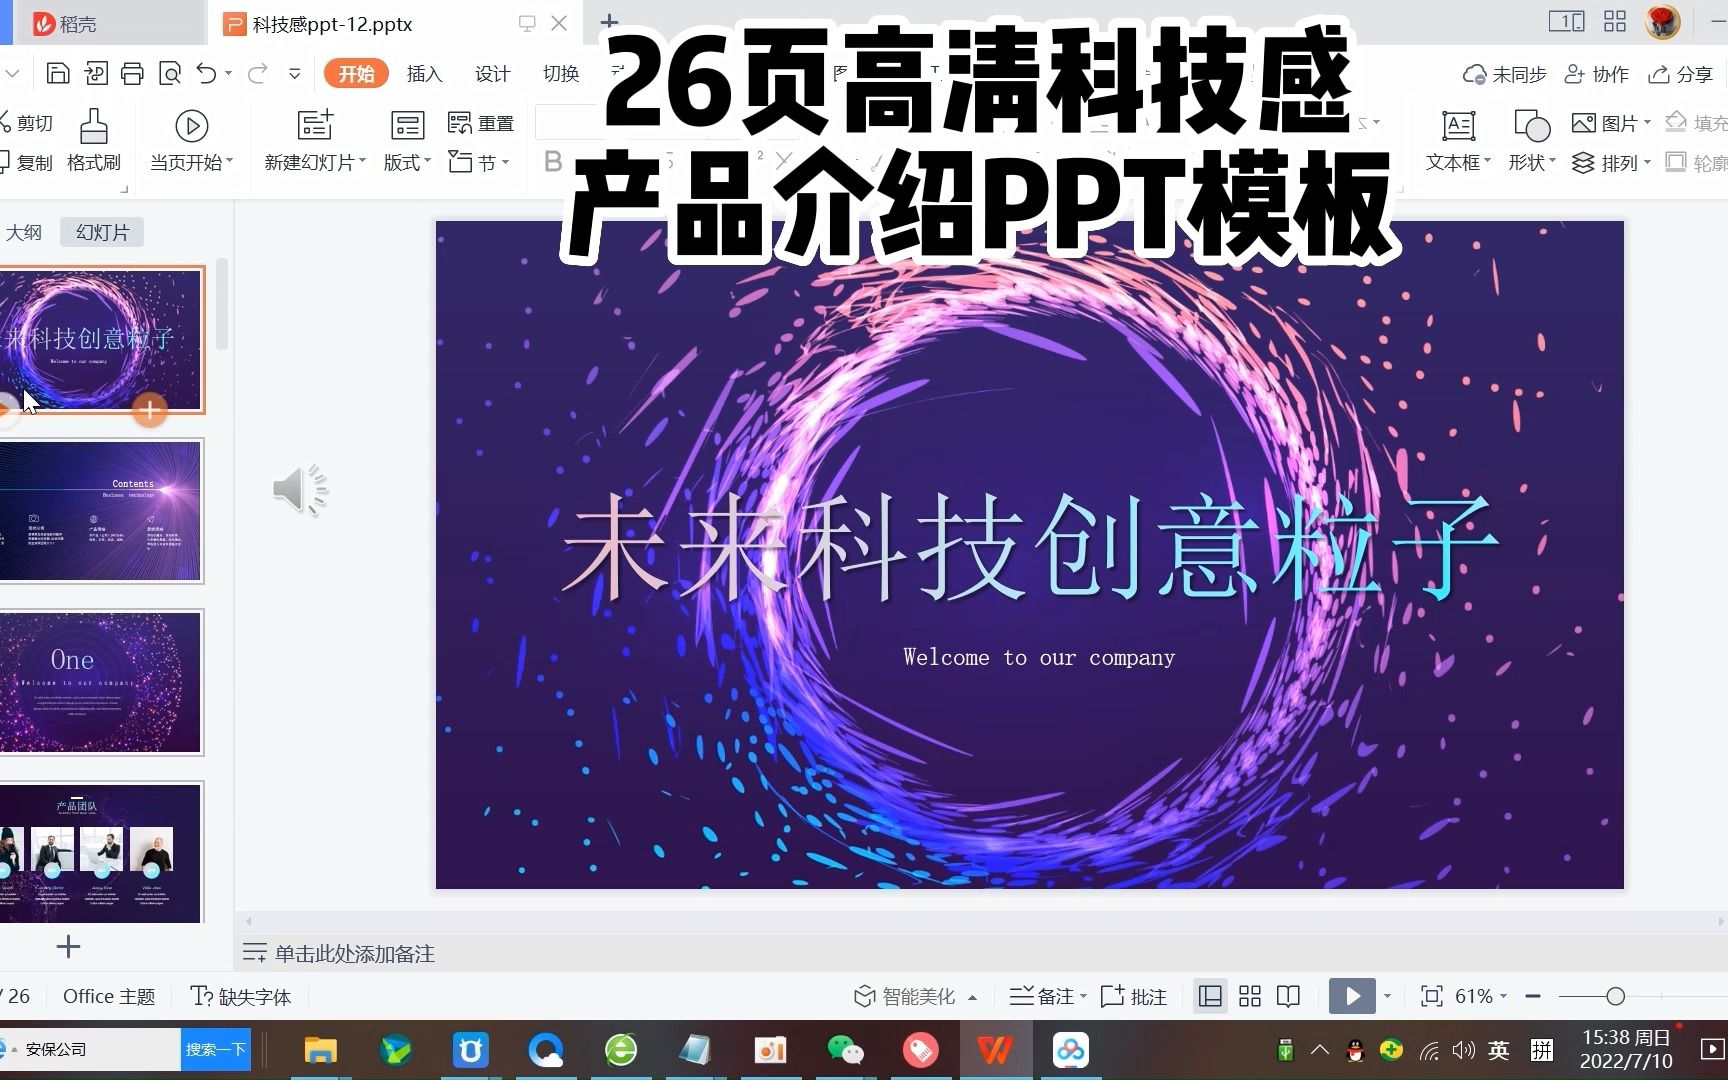
Task: Expand the 版式 layout dropdown label
Action: [x=407, y=162]
